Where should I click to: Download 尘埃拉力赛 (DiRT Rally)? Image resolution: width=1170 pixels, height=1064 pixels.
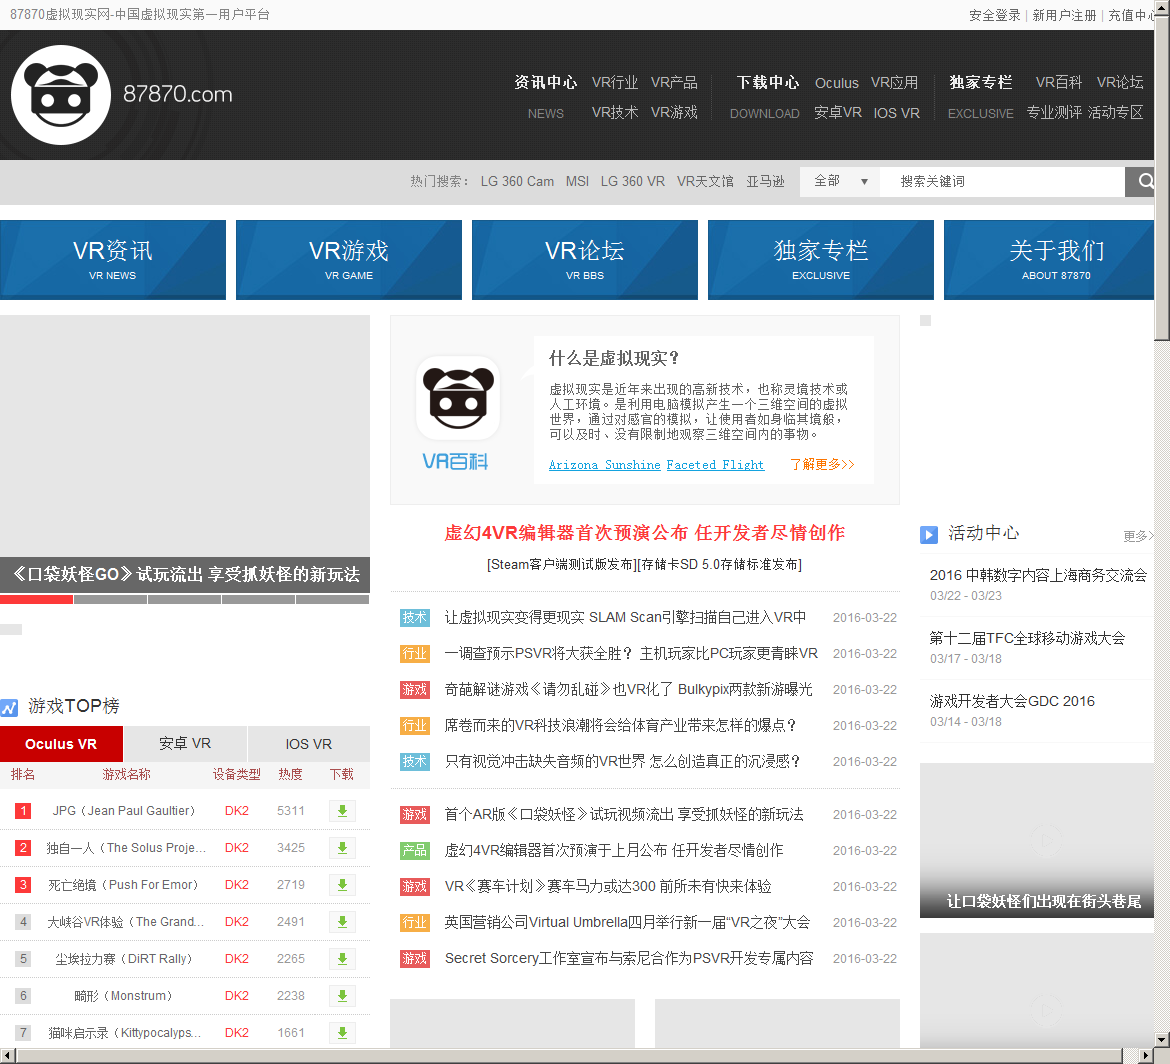tap(342, 959)
